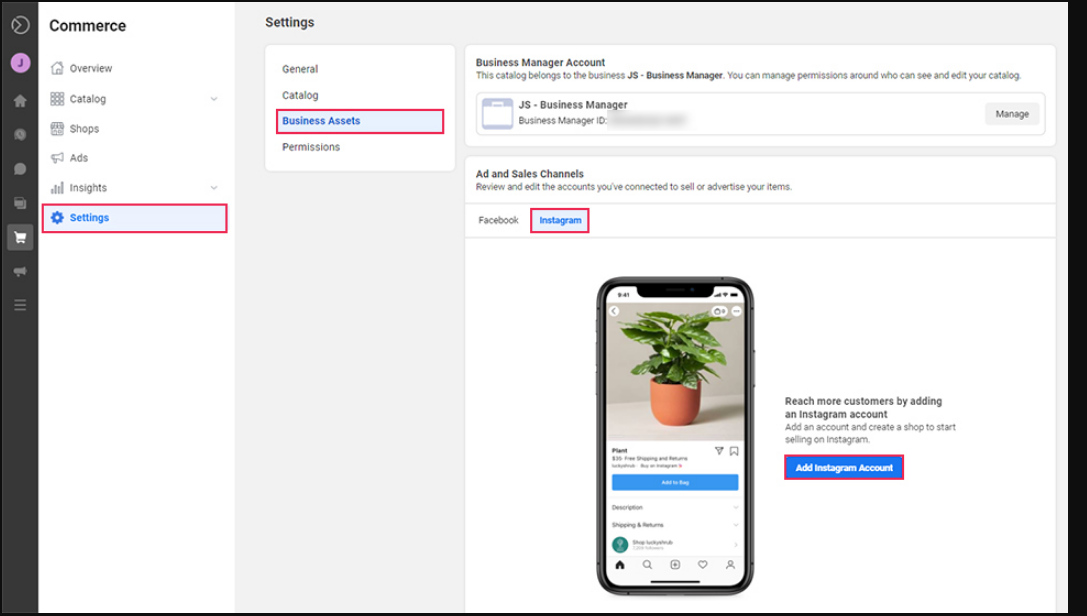1087x616 pixels.
Task: Go to the Home icon in rail
Action: pyautogui.click(x=20, y=101)
